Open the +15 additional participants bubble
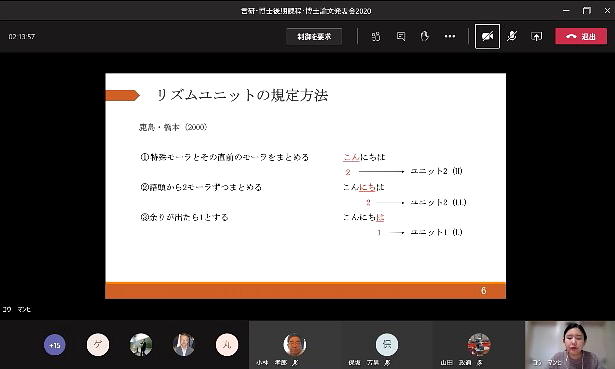Viewport: 615px width, 369px height. coord(55,345)
